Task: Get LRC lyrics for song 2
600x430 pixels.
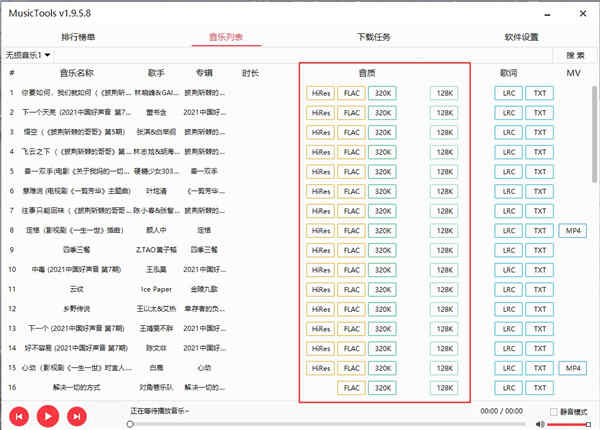Action: point(509,113)
